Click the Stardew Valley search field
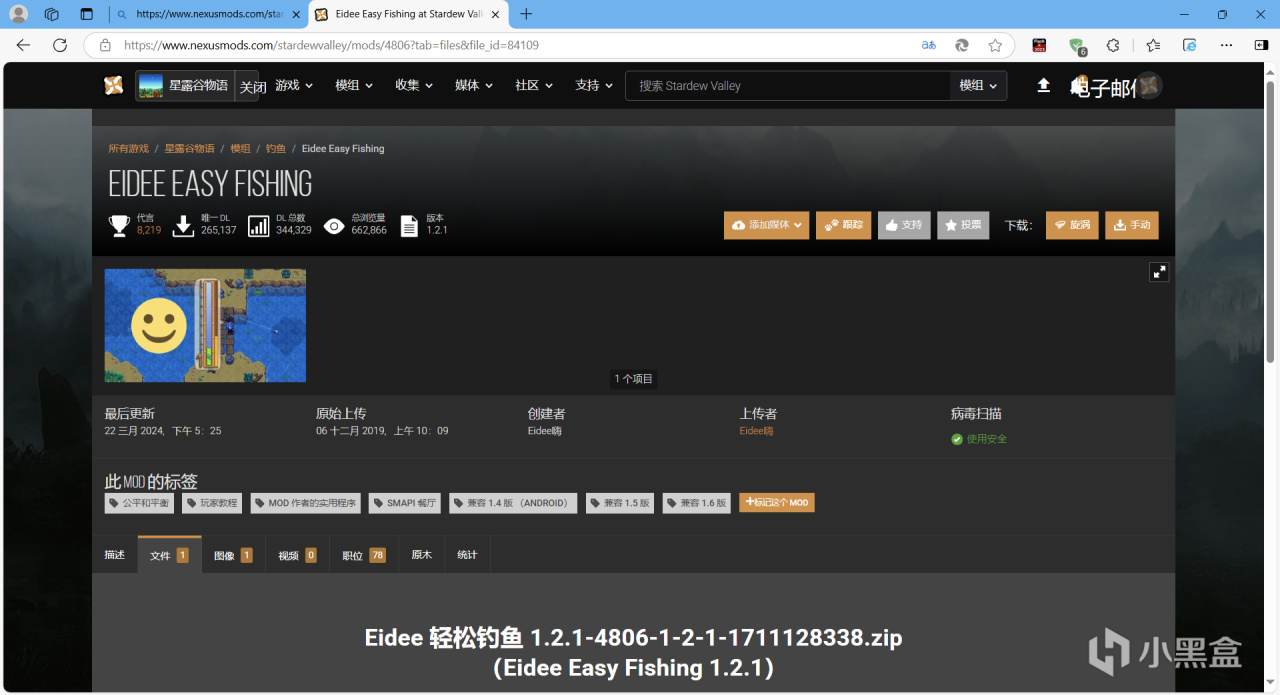This screenshot has height=695, width=1280. pyautogui.click(x=788, y=86)
